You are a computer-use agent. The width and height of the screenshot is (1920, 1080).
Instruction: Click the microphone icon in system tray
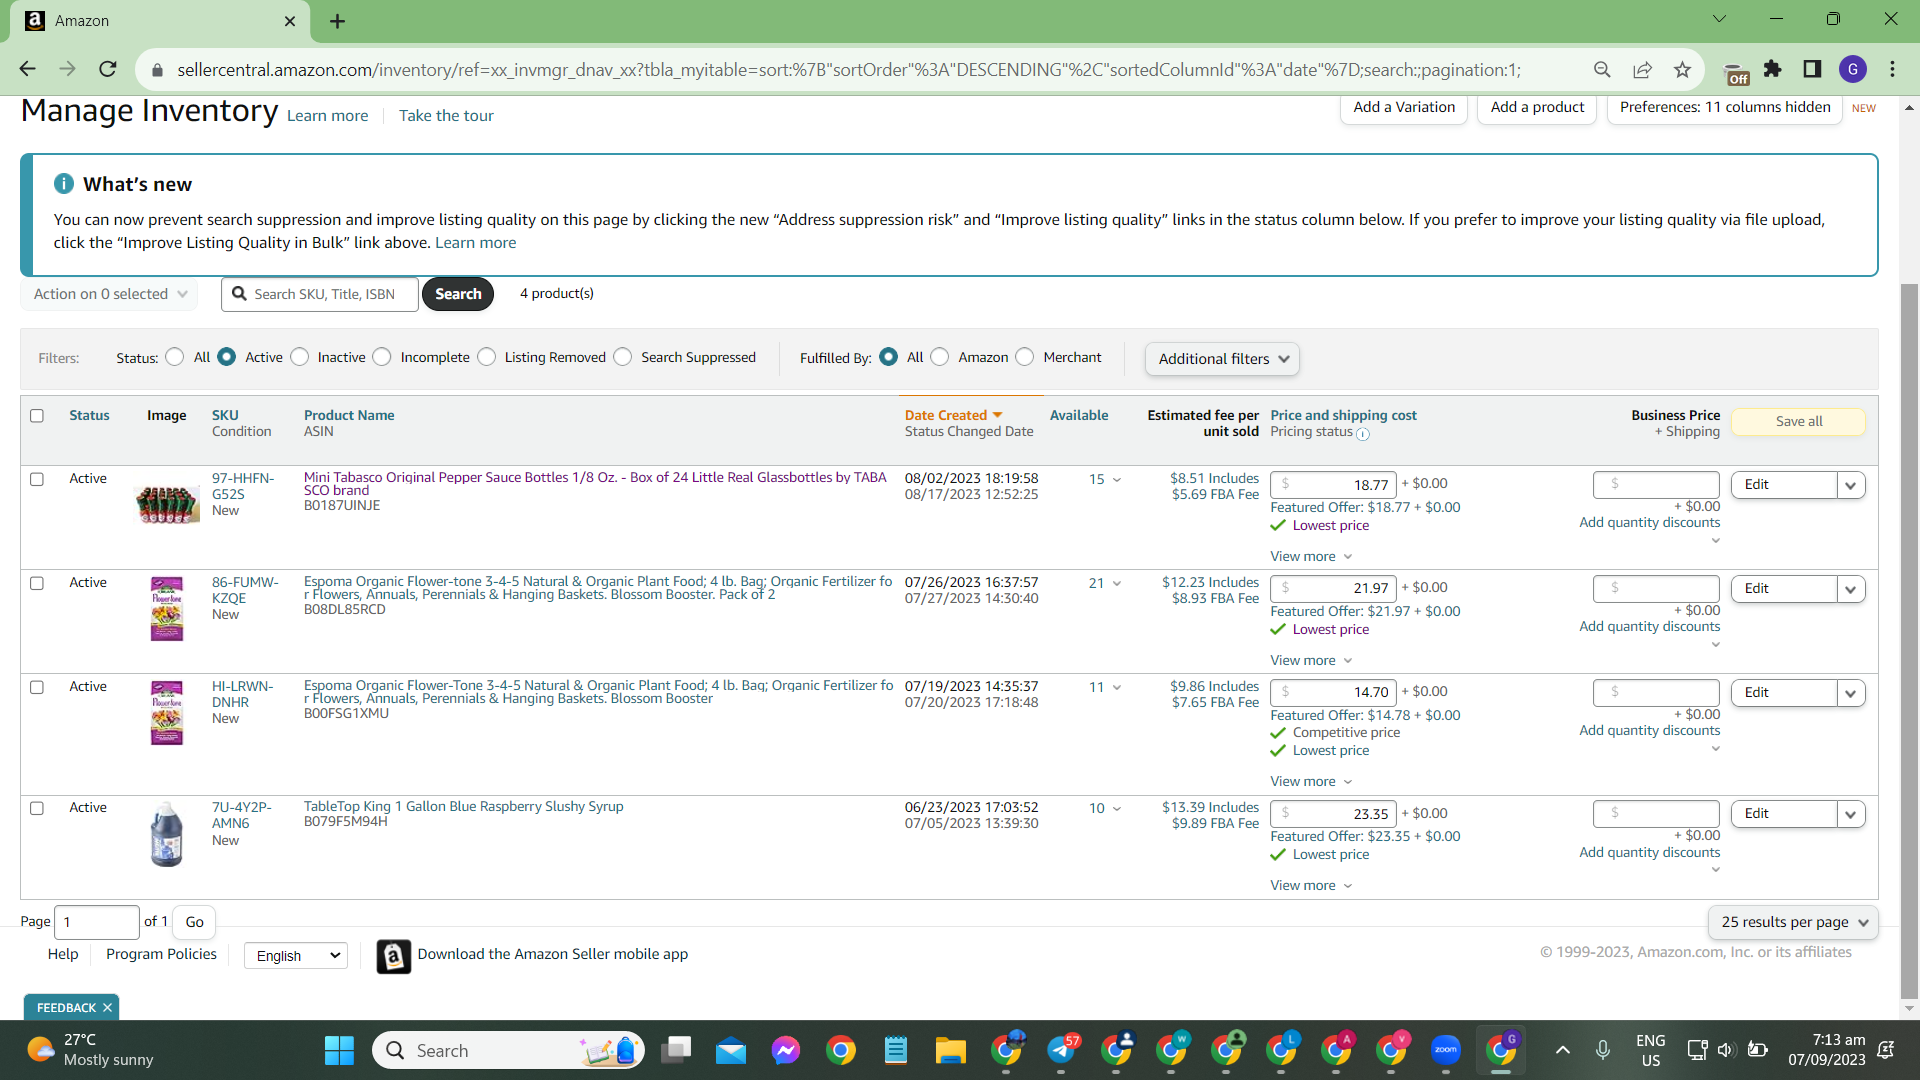1603,1050
